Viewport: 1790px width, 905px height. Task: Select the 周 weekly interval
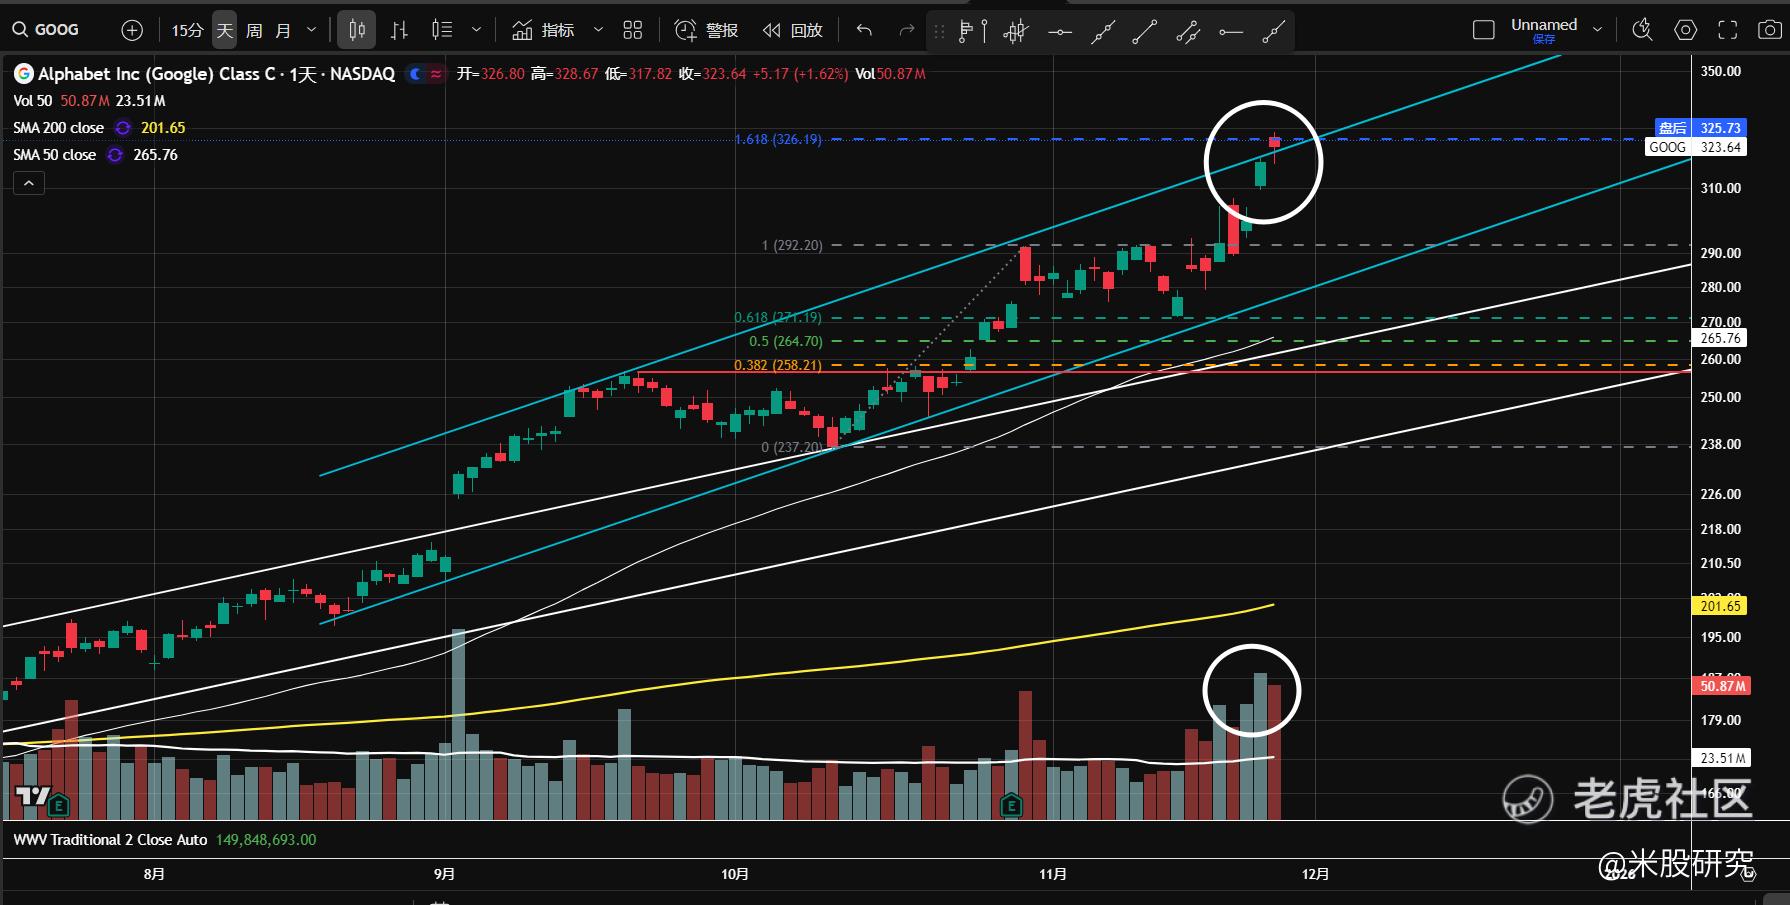coord(254,30)
